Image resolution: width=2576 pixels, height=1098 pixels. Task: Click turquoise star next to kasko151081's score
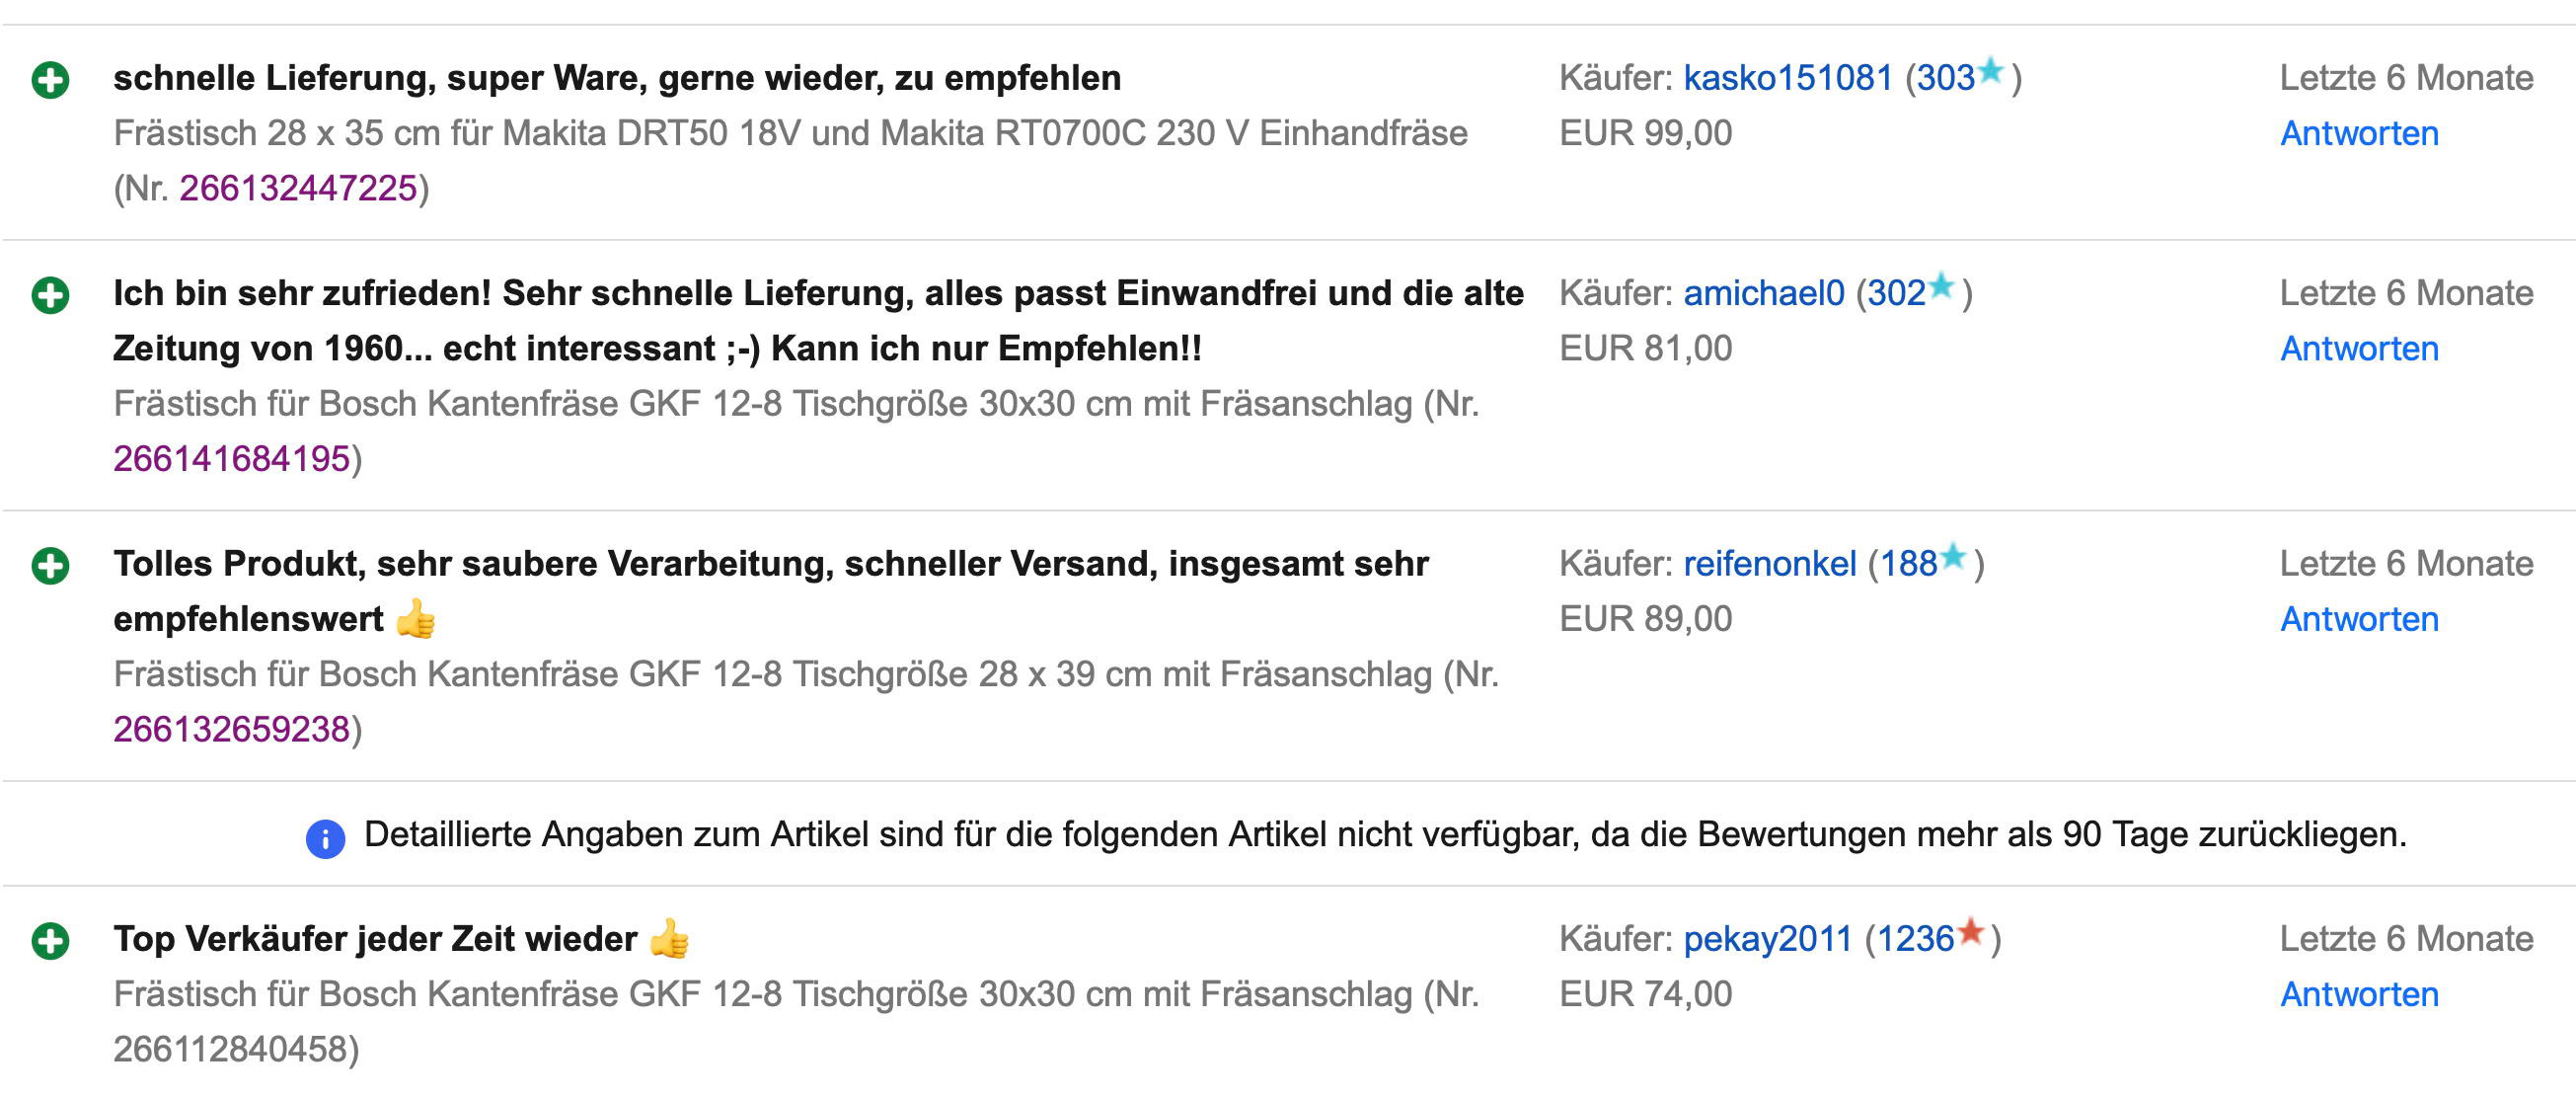[x=1990, y=70]
